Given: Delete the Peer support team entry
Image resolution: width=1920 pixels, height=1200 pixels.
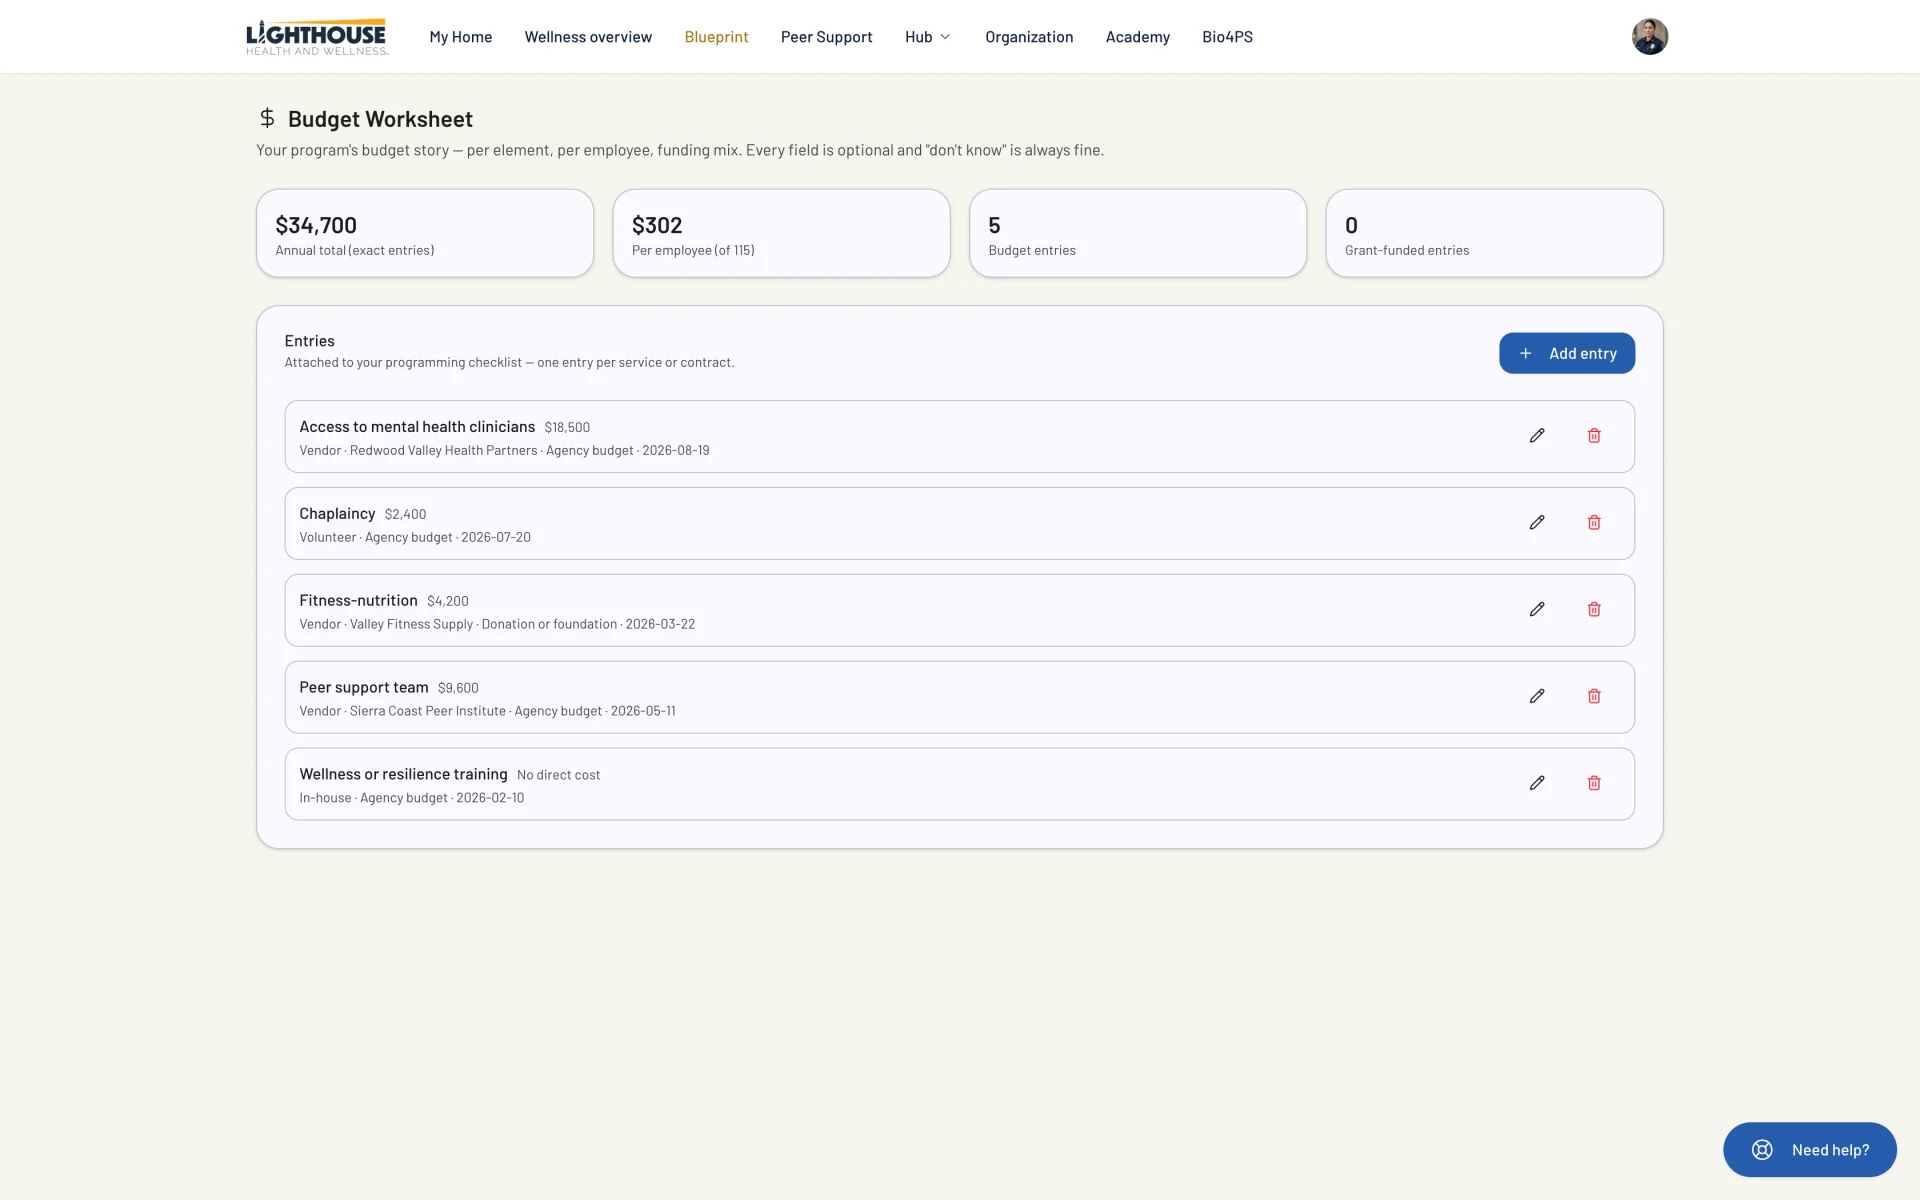Looking at the screenshot, I should 1594,697.
